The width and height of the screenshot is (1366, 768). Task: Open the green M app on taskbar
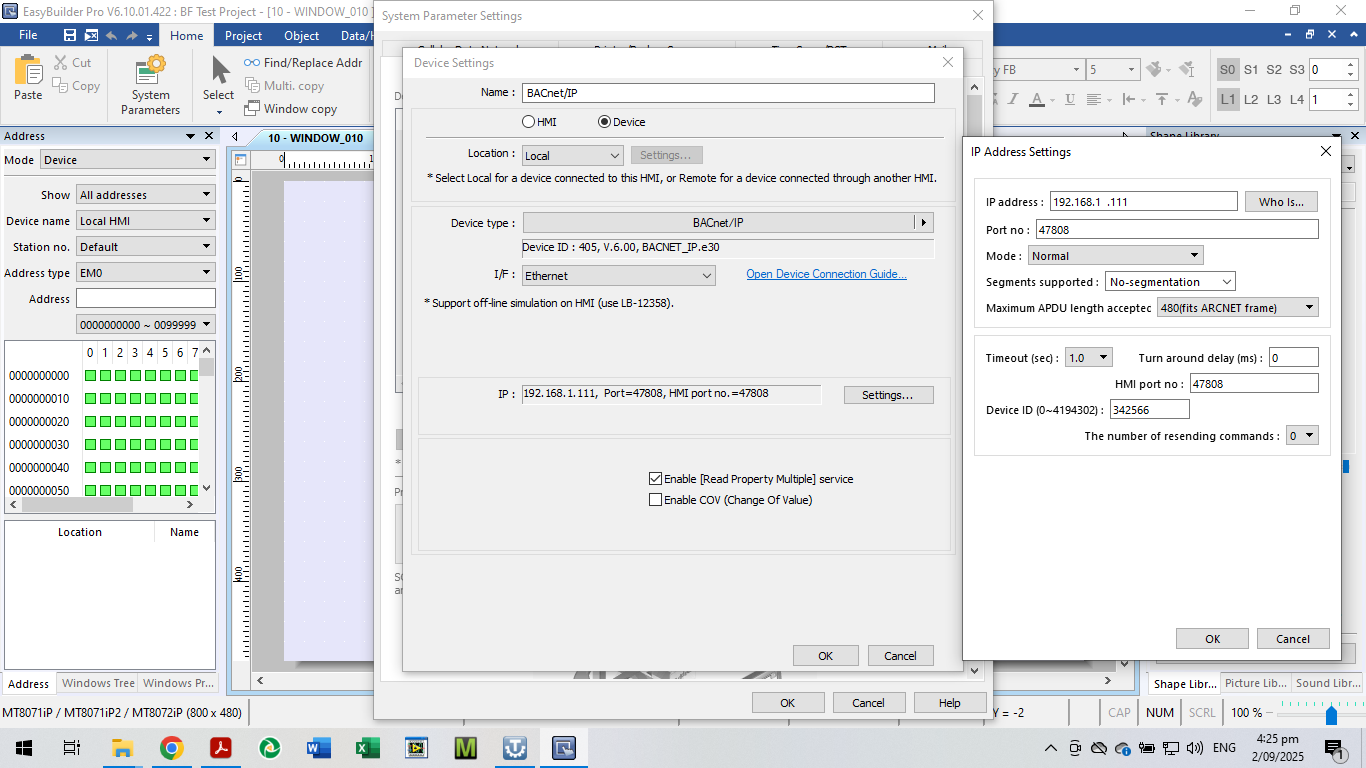coord(466,747)
